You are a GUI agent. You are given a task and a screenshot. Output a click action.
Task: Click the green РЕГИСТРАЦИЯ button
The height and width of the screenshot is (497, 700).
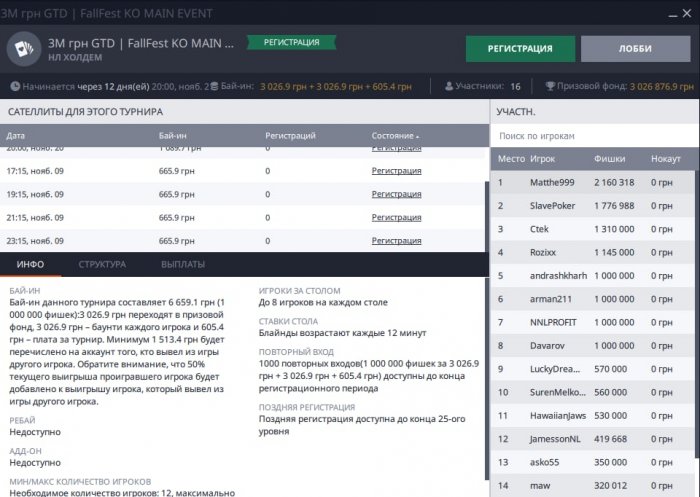[520, 49]
